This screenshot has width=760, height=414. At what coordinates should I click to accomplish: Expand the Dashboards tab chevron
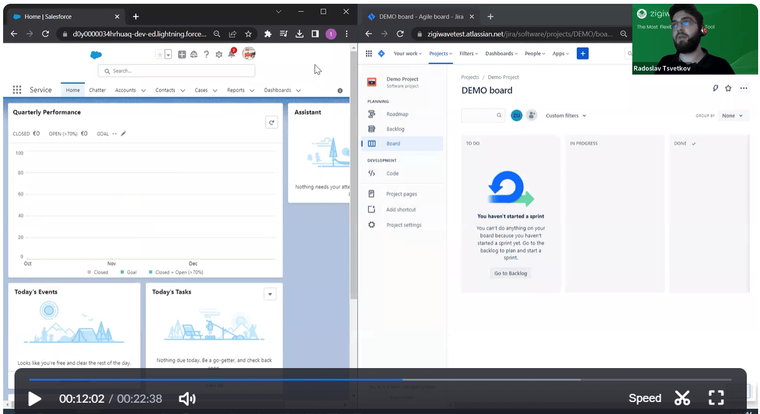[298, 91]
